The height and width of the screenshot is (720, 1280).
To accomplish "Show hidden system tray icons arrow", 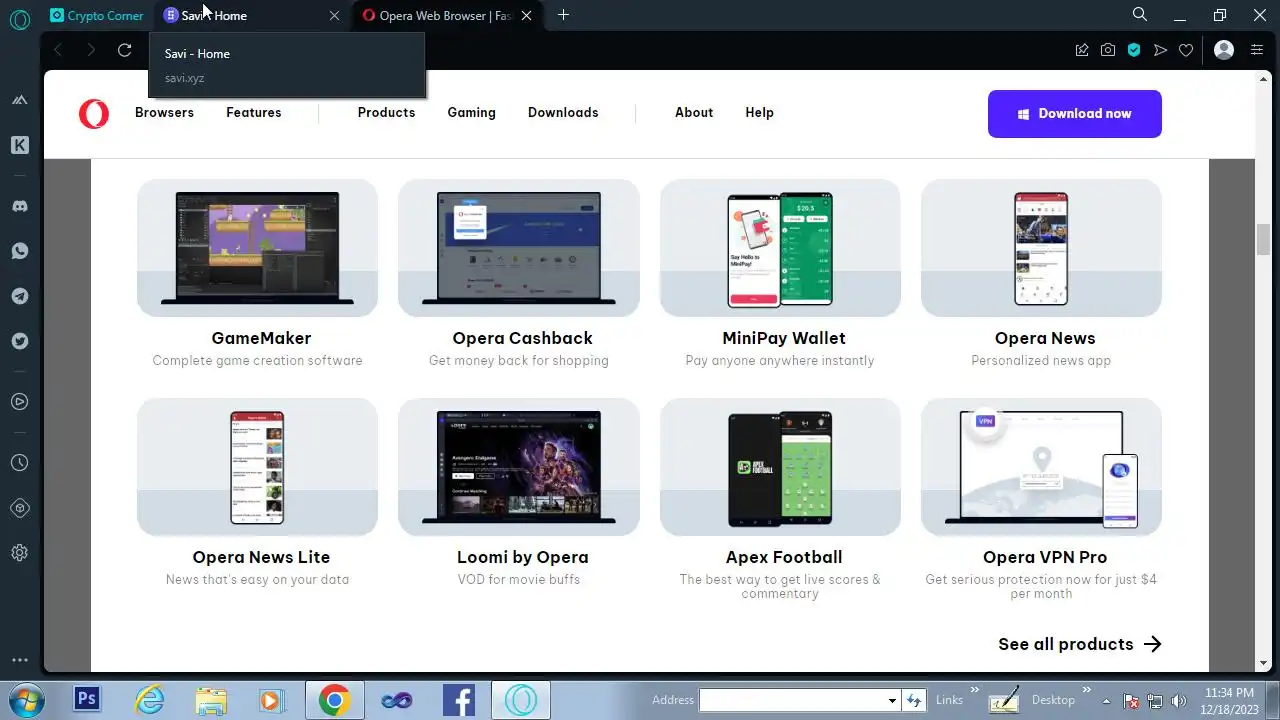I will pyautogui.click(x=1107, y=700).
